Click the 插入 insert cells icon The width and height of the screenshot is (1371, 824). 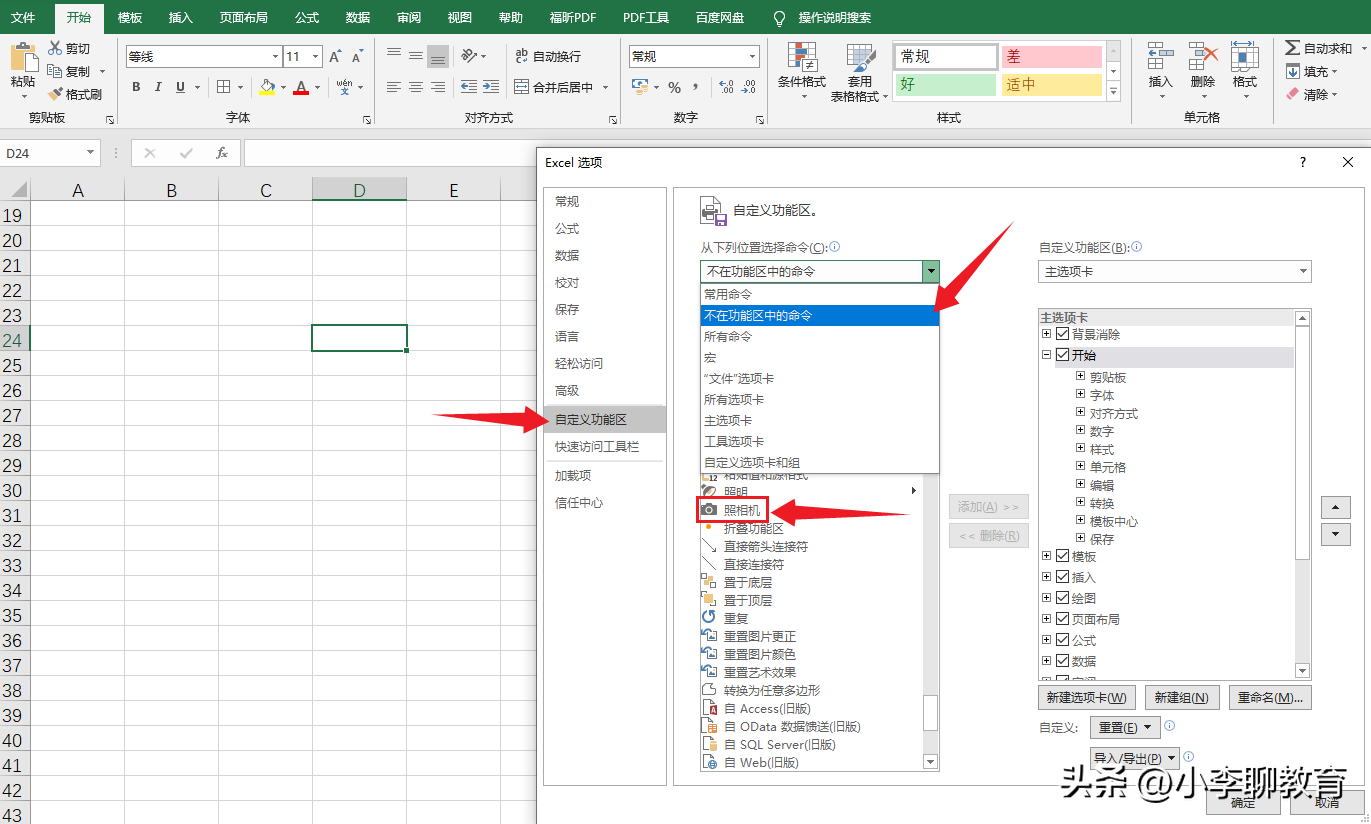(x=1160, y=57)
